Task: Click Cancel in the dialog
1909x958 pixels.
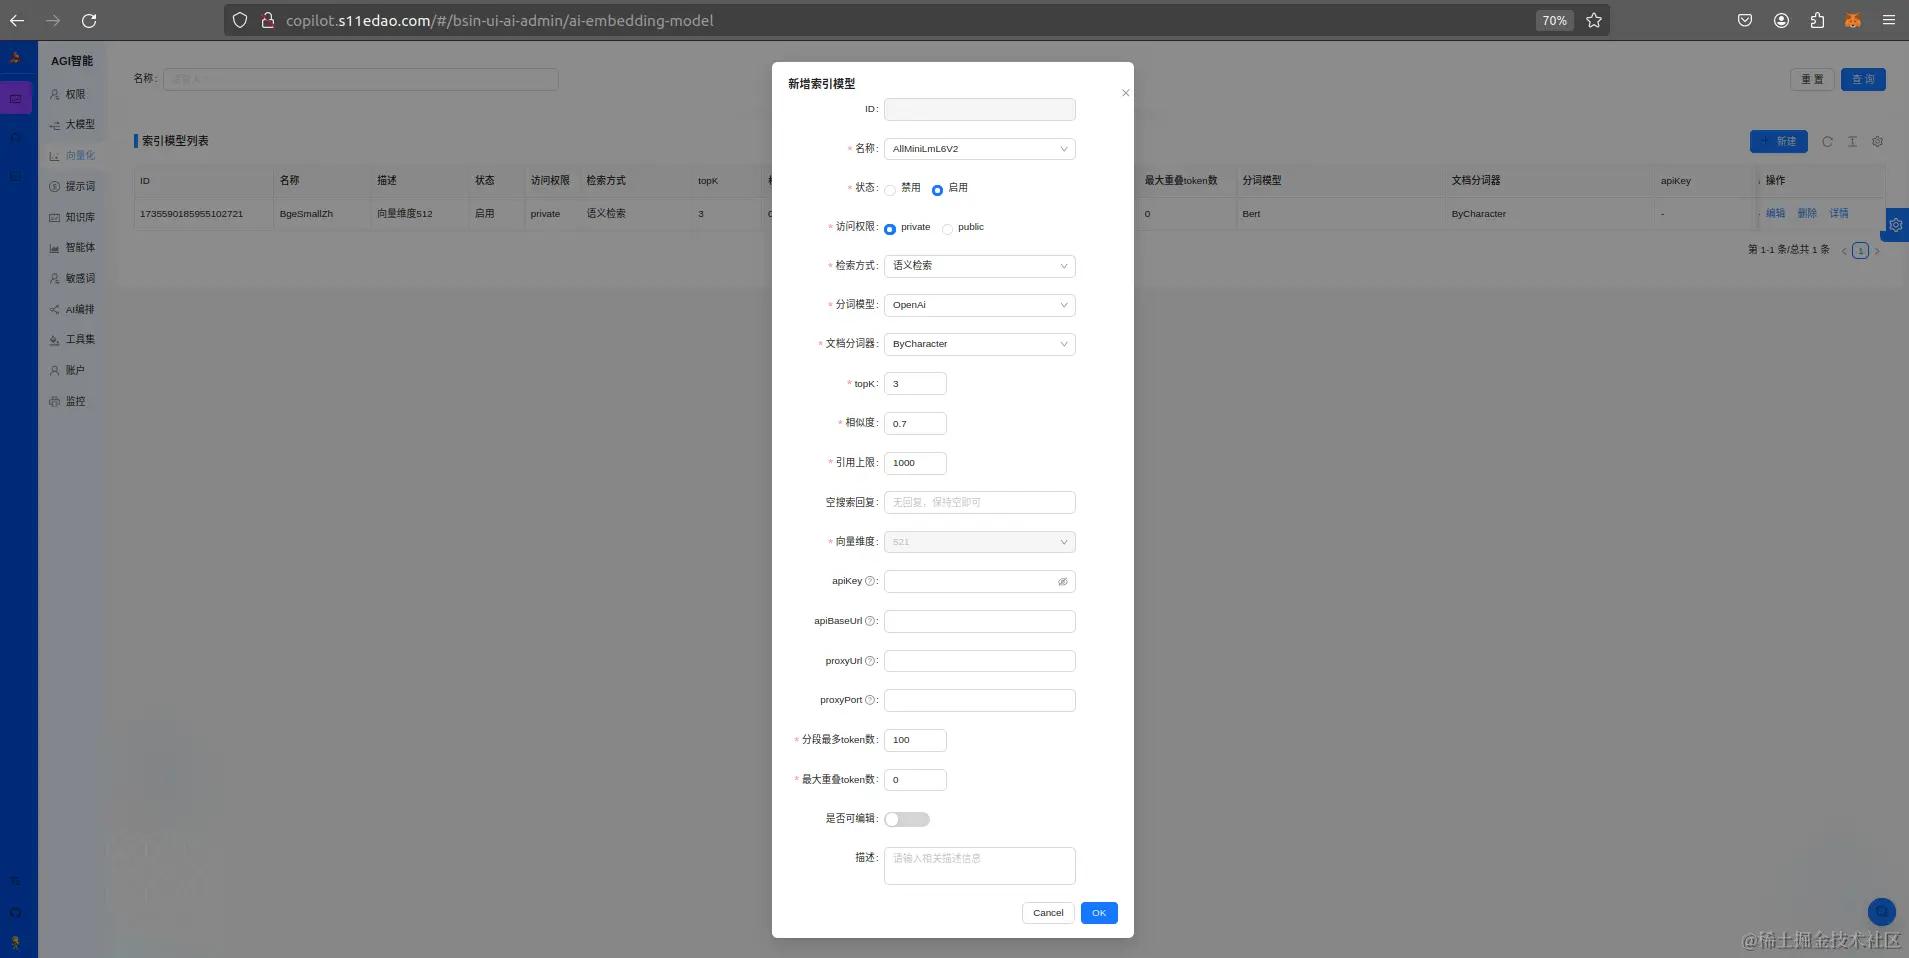Action: 1048,913
